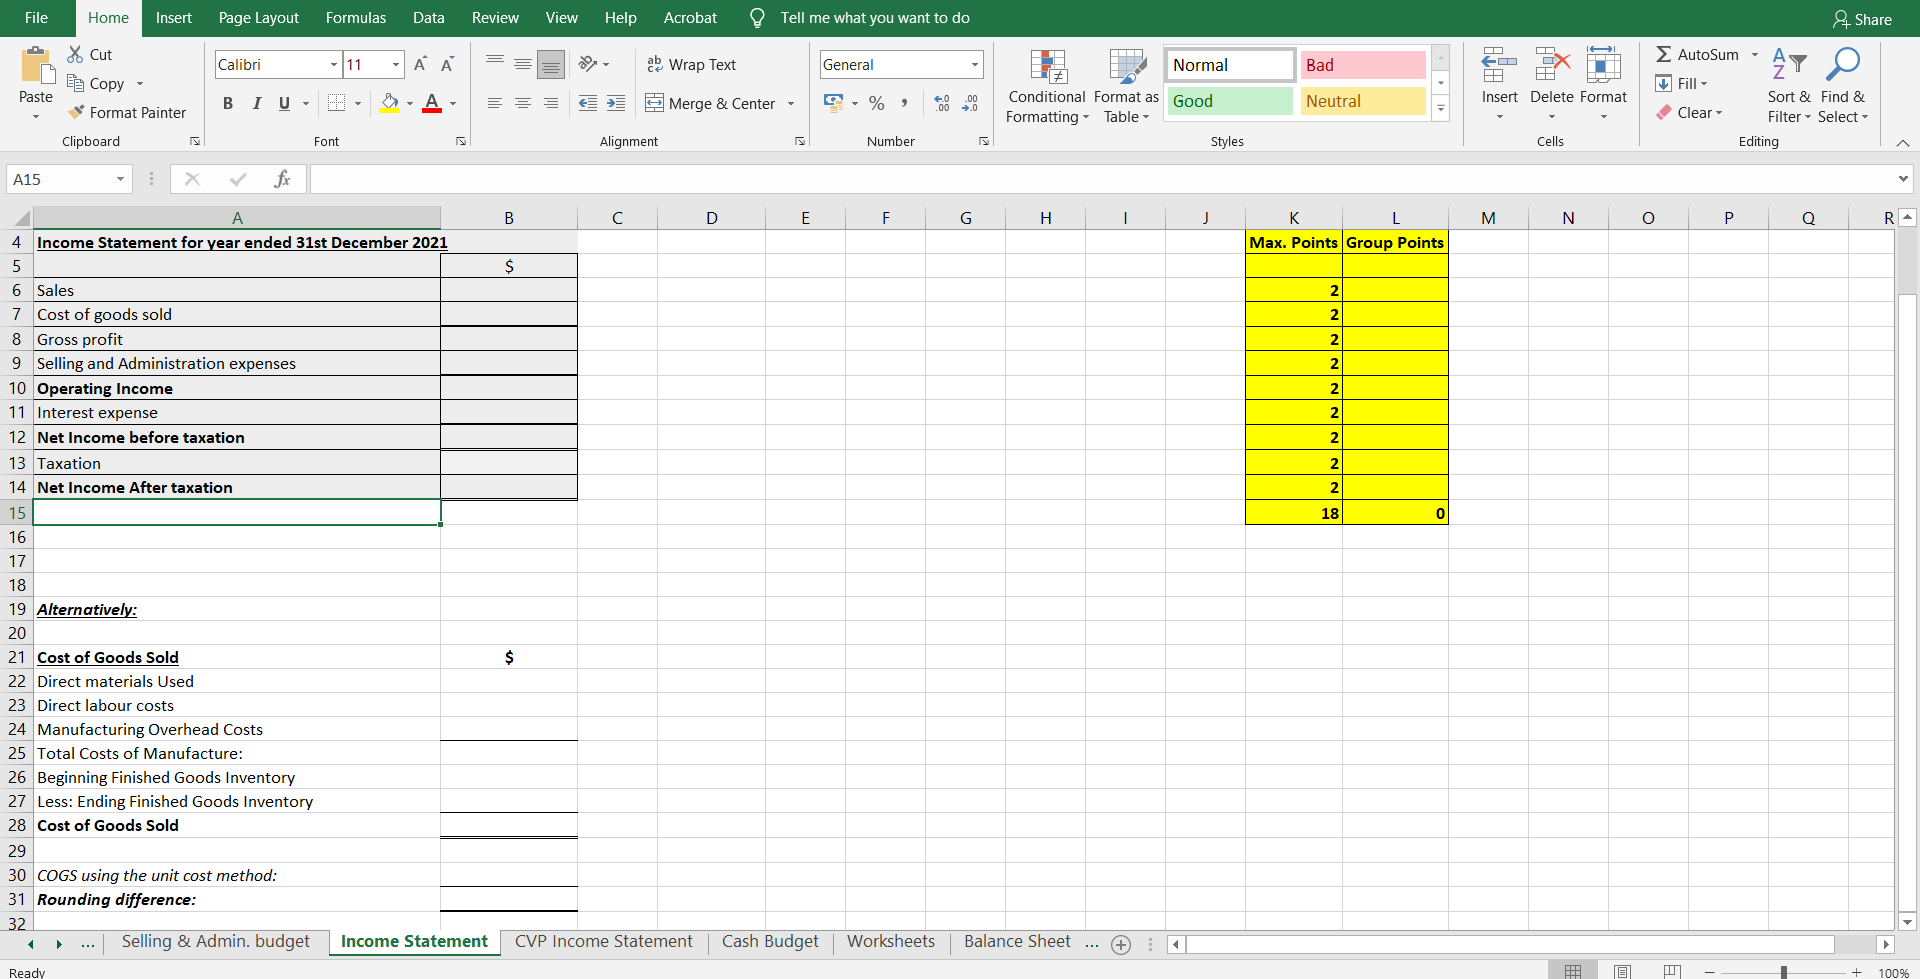Screen dimensions: 1920x979
Task: Switch to the Cash Budget sheet tab
Action: point(770,941)
